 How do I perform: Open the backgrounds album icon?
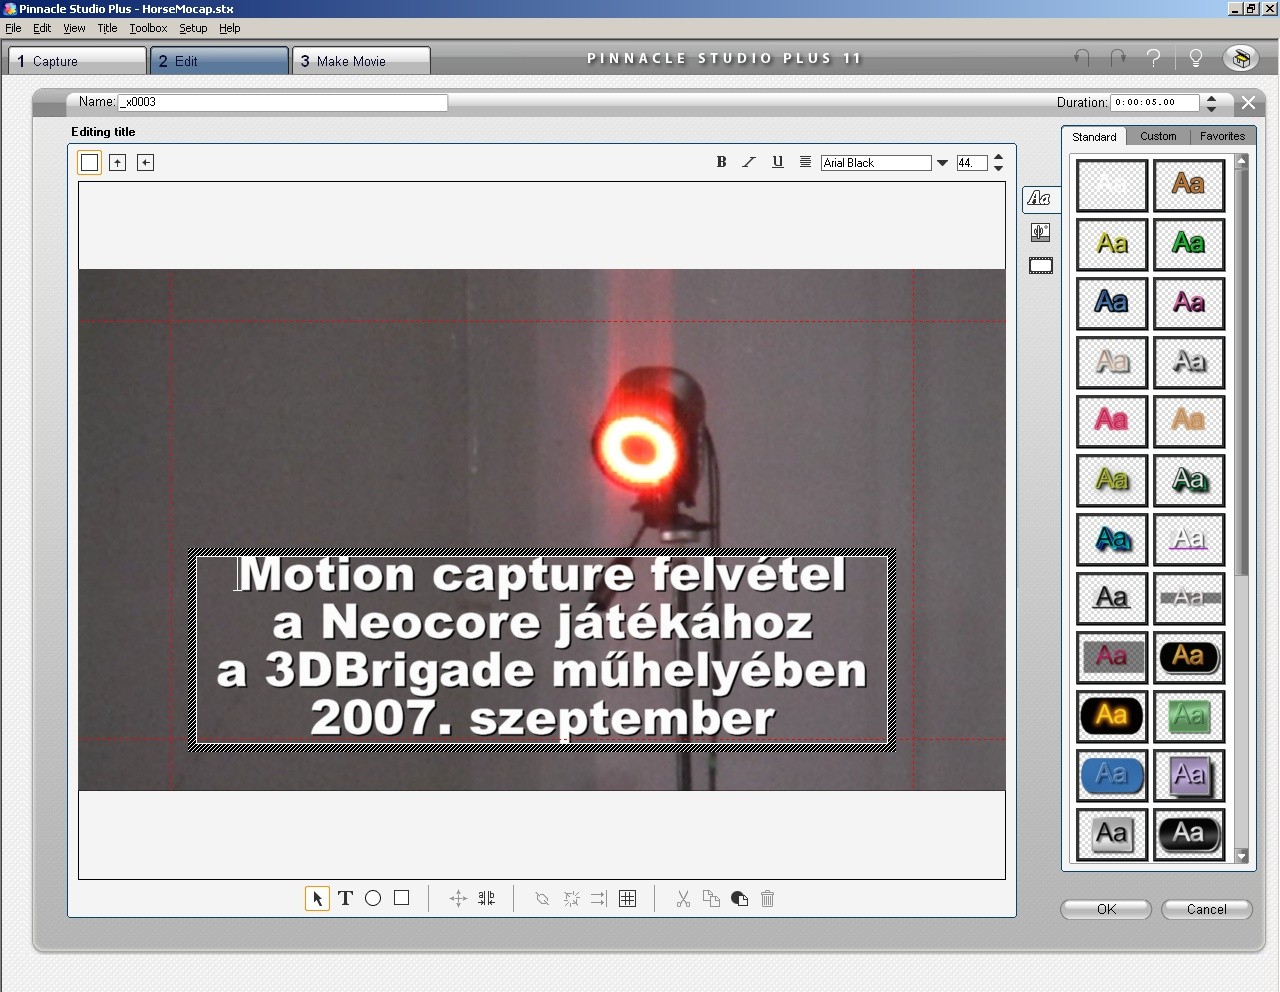[1040, 232]
